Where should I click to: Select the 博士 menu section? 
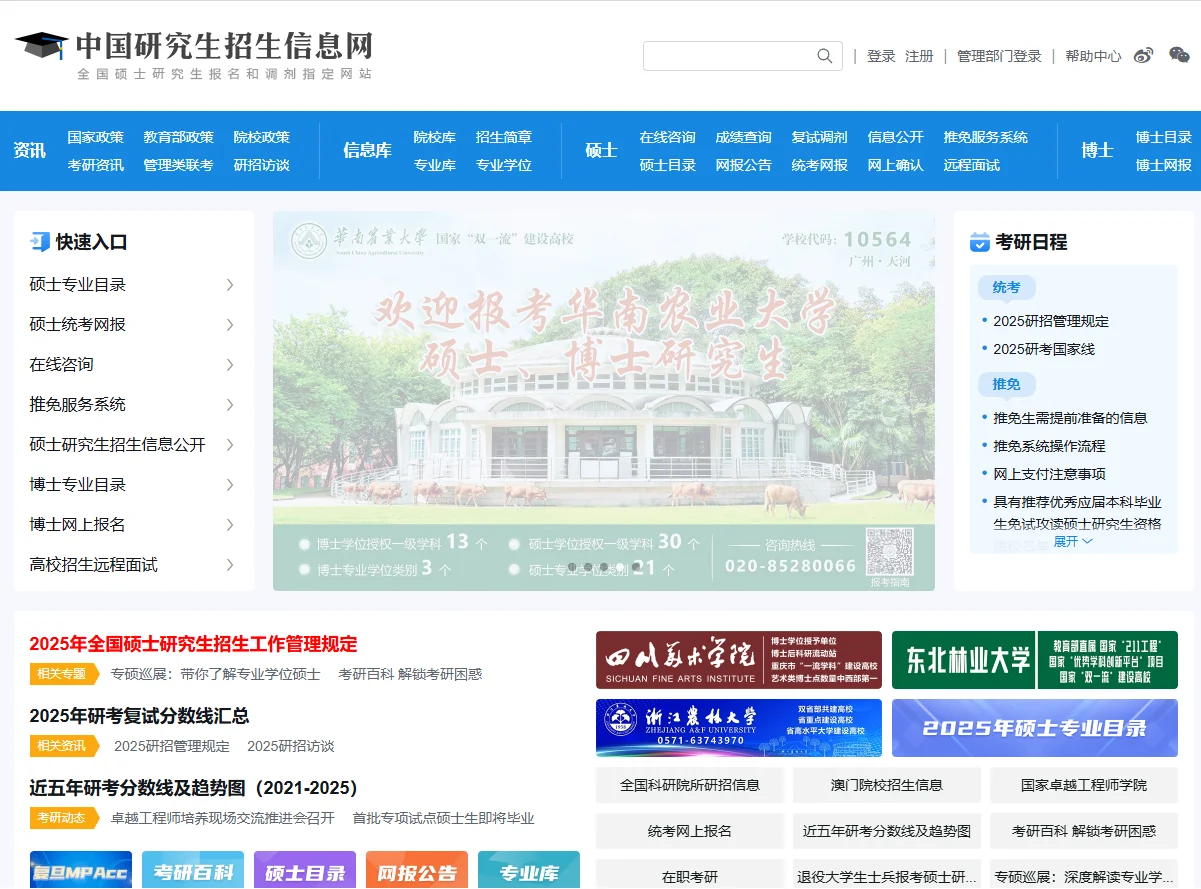(1098, 150)
